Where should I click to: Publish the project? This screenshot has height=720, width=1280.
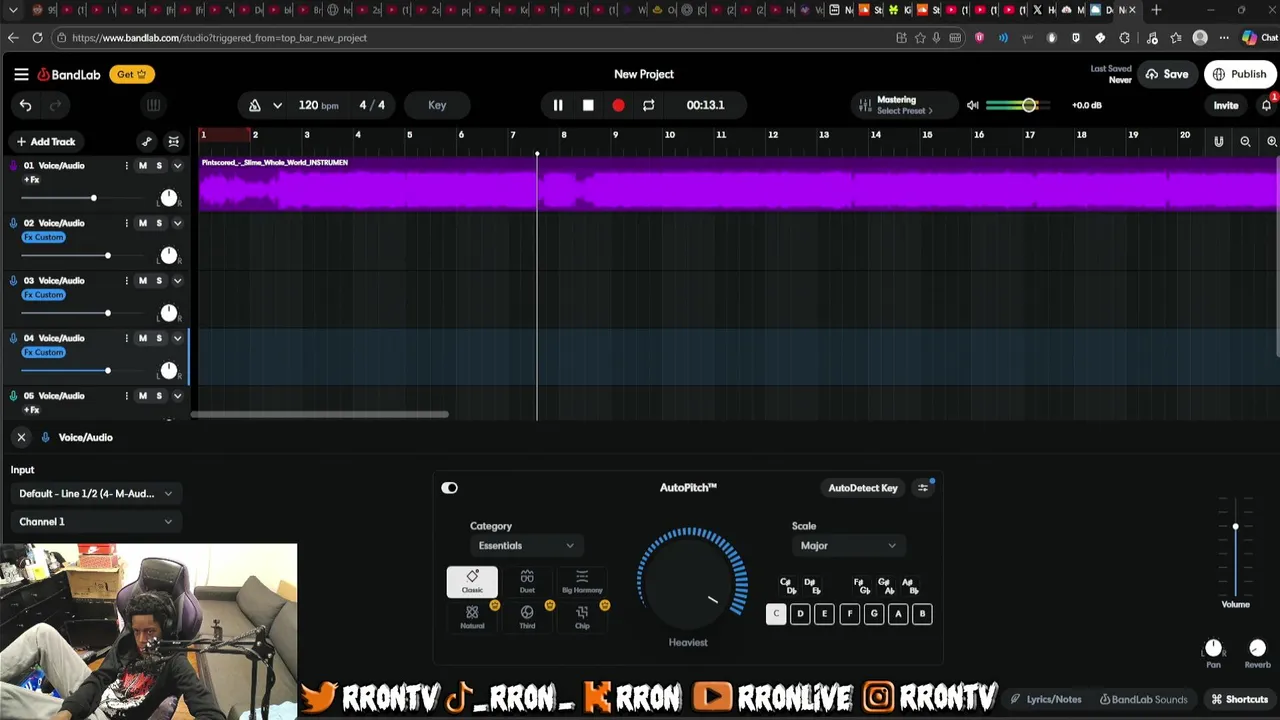1240,74
